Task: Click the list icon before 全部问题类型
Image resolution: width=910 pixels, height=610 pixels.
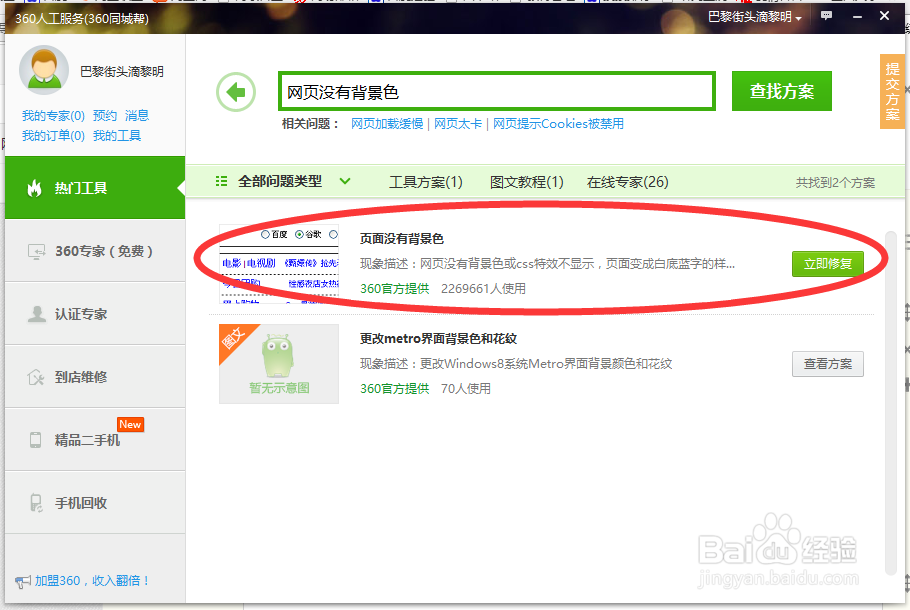Action: tap(221, 182)
